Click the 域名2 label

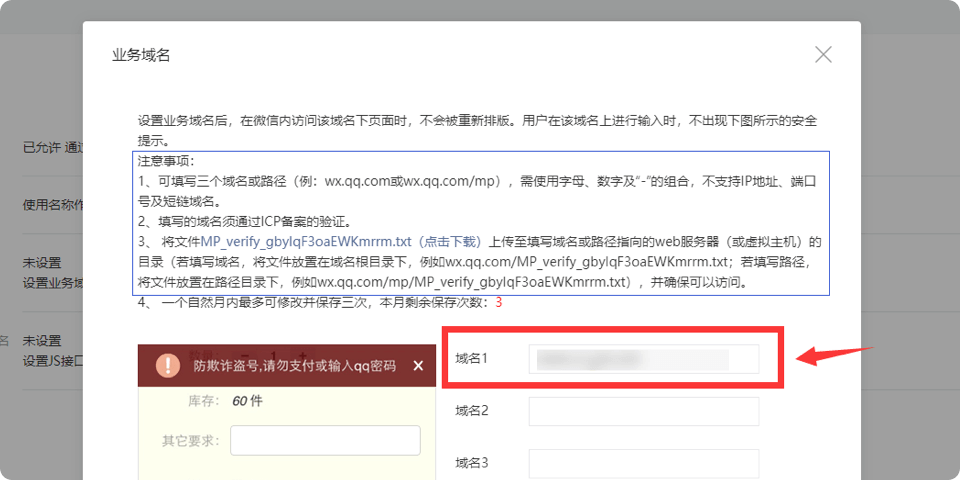(x=471, y=410)
